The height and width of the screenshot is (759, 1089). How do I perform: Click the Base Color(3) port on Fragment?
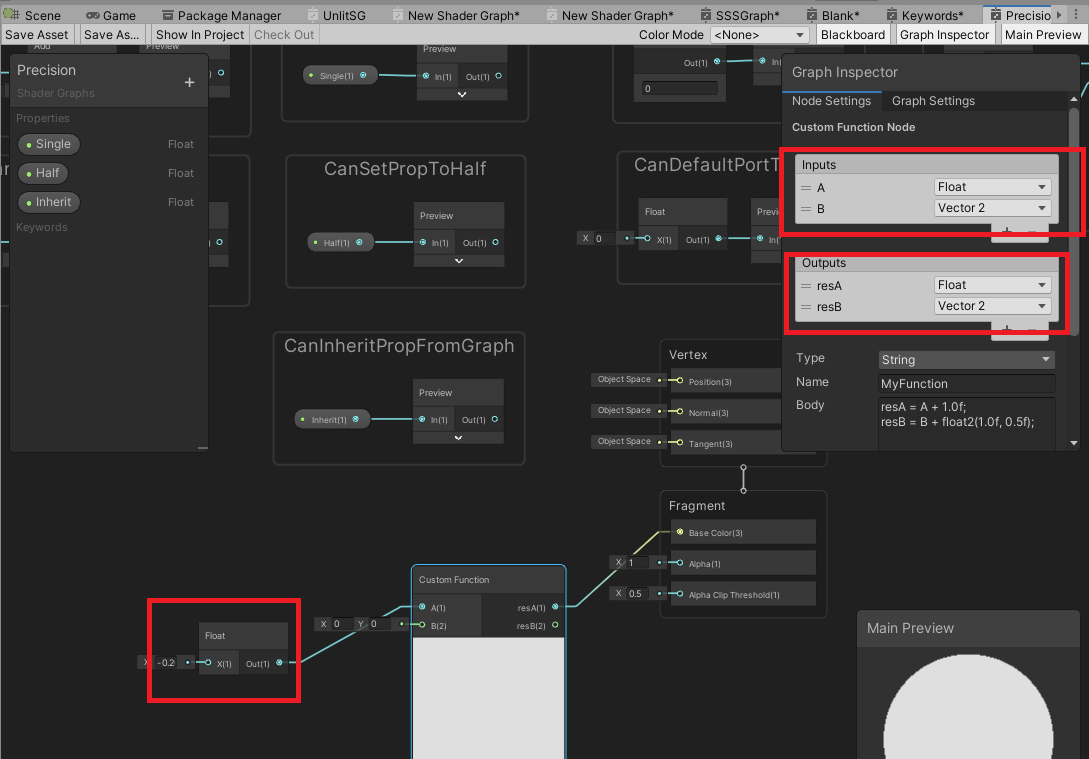[680, 532]
